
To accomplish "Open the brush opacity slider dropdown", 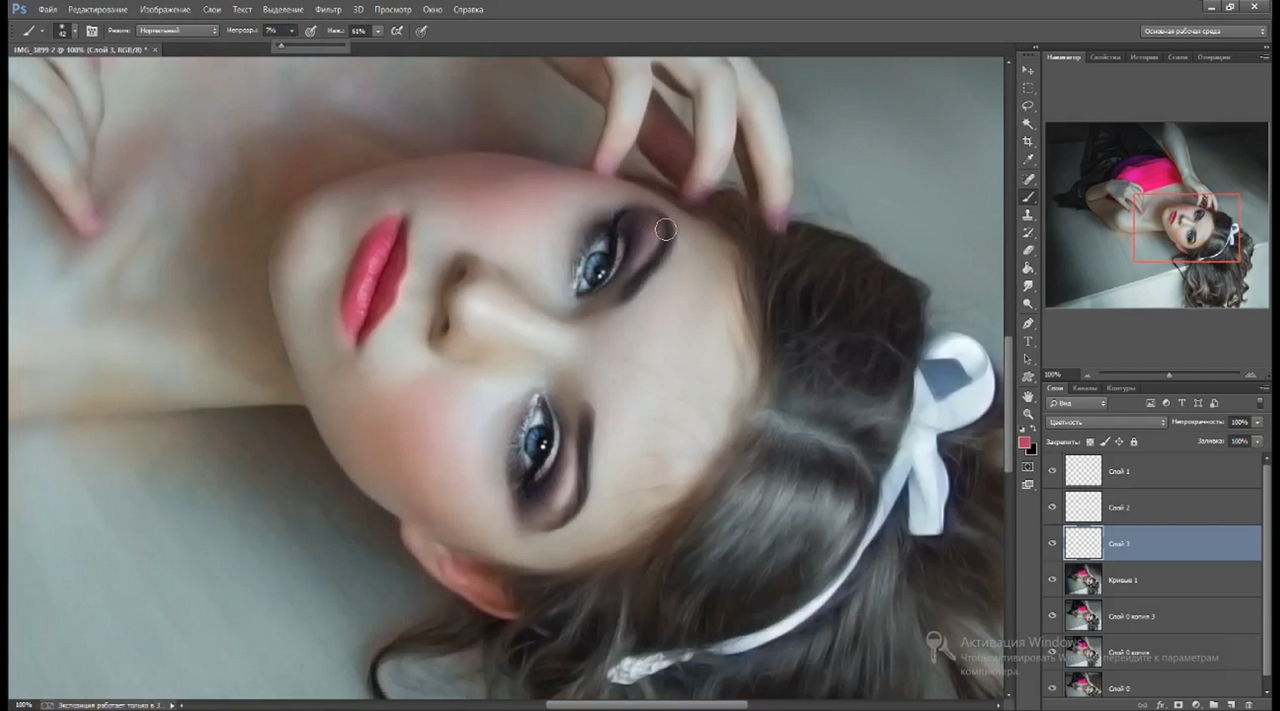I will (292, 31).
